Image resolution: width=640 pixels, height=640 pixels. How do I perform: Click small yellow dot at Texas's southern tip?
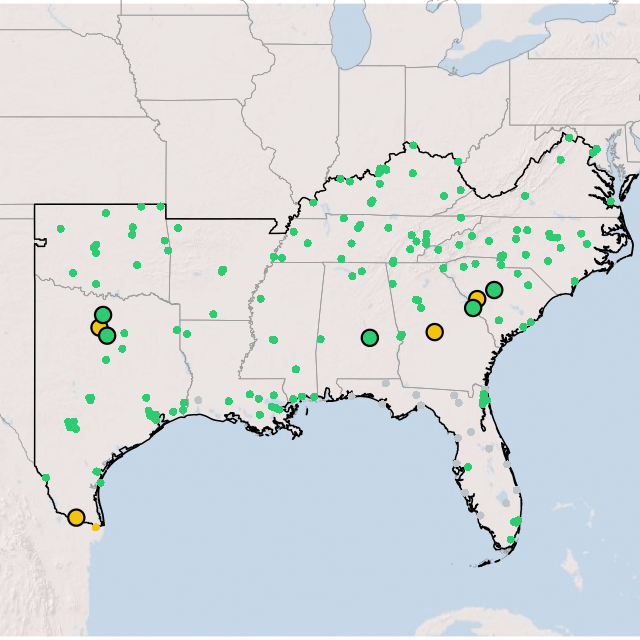[96, 527]
